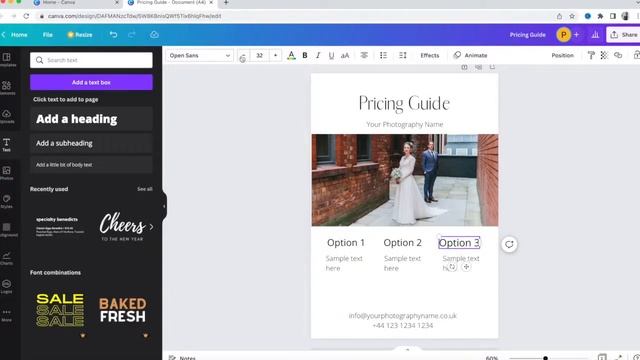Open the Resize option
Image resolution: width=640 pixels, height=360 pixels.
point(80,35)
